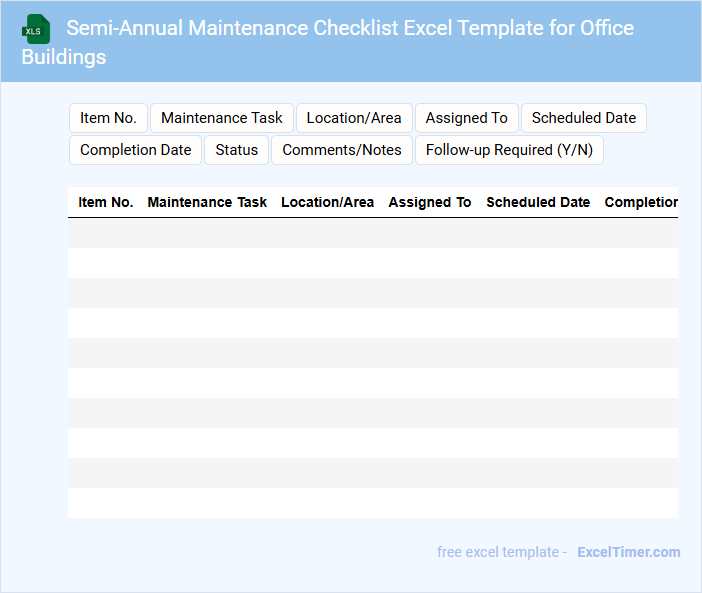Select the Scheduled Date column header

(538, 202)
